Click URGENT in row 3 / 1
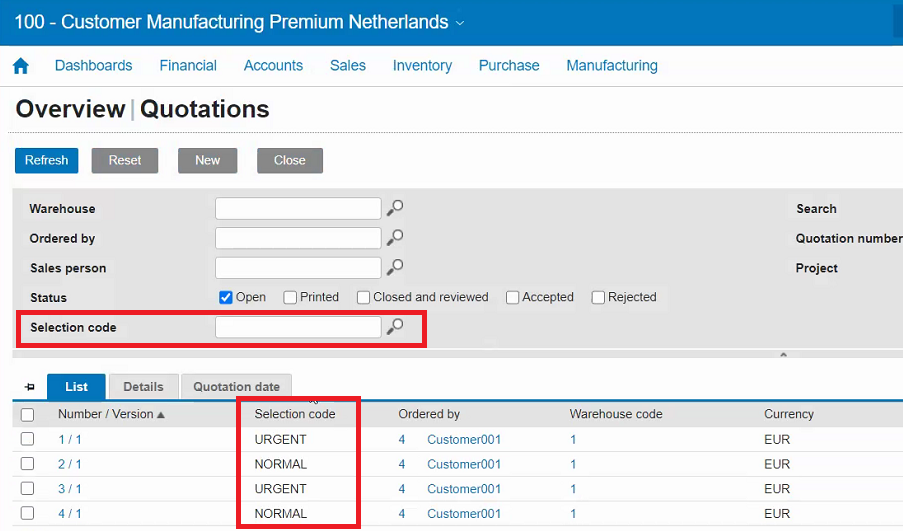Viewport: 903px width, 531px height. [280, 489]
